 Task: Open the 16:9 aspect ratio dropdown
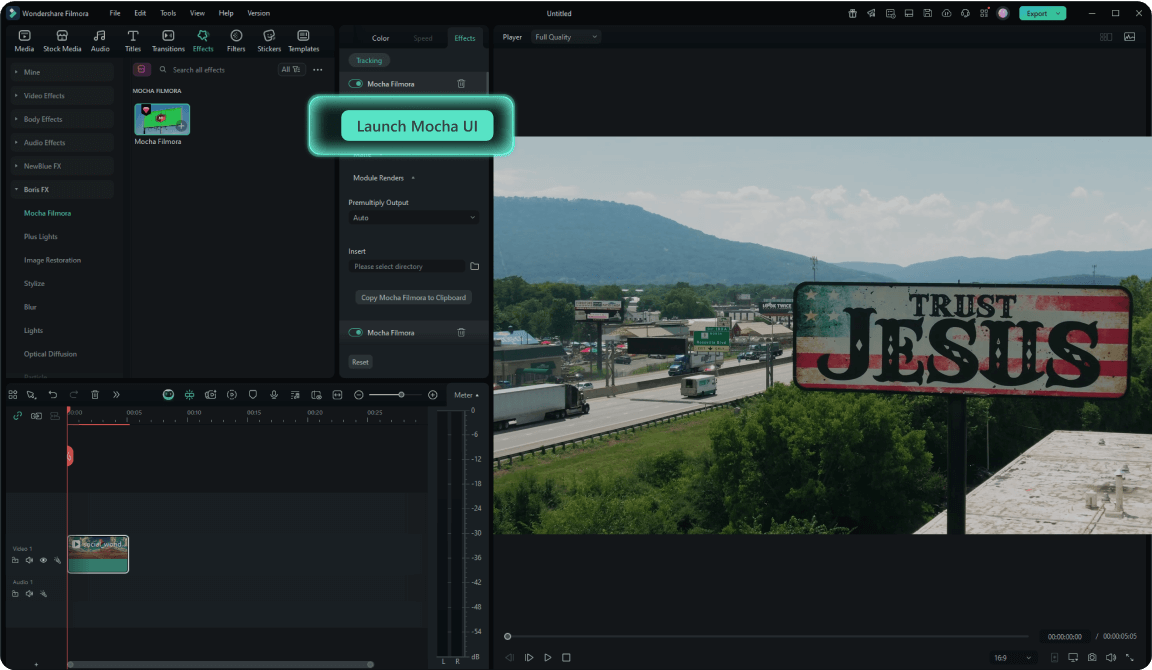[1012, 658]
